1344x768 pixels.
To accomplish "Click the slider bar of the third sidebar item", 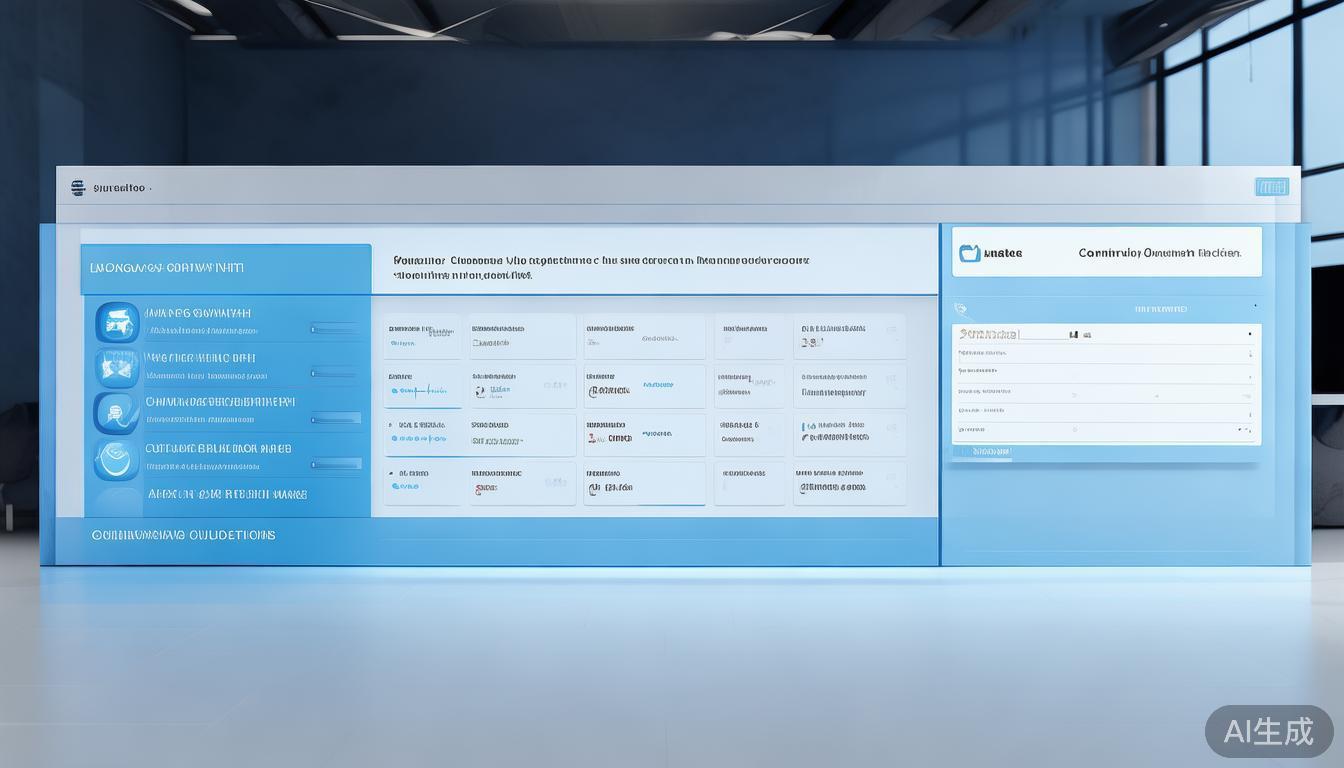I will tap(335, 418).
